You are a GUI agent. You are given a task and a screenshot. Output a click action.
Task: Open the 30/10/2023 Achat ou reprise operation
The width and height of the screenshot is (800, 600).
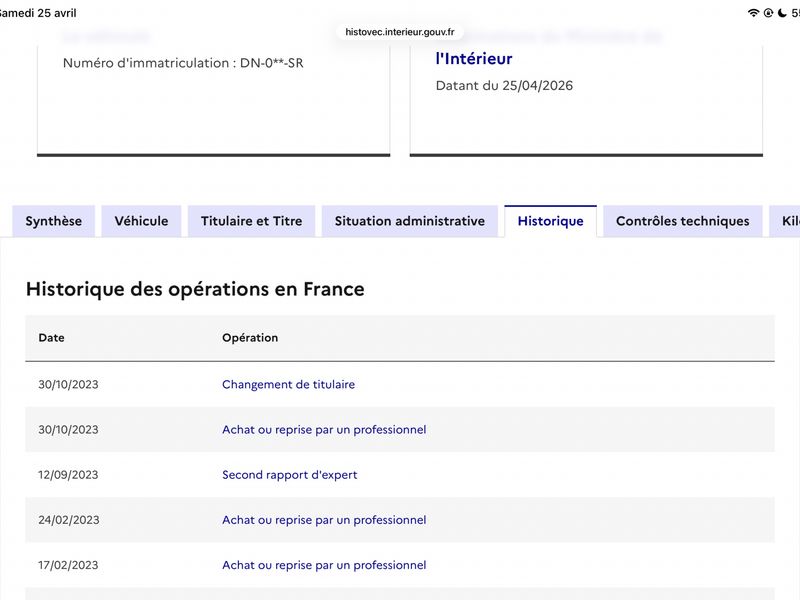tap(324, 429)
